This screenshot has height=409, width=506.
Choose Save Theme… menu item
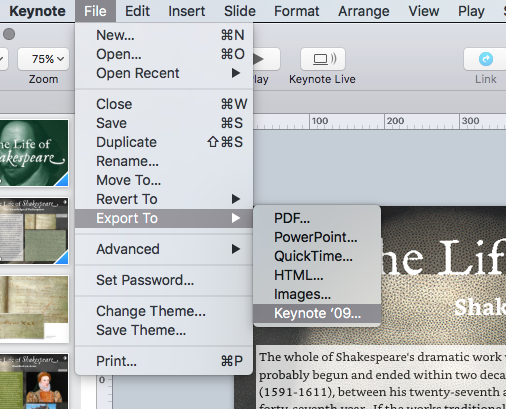click(164, 330)
